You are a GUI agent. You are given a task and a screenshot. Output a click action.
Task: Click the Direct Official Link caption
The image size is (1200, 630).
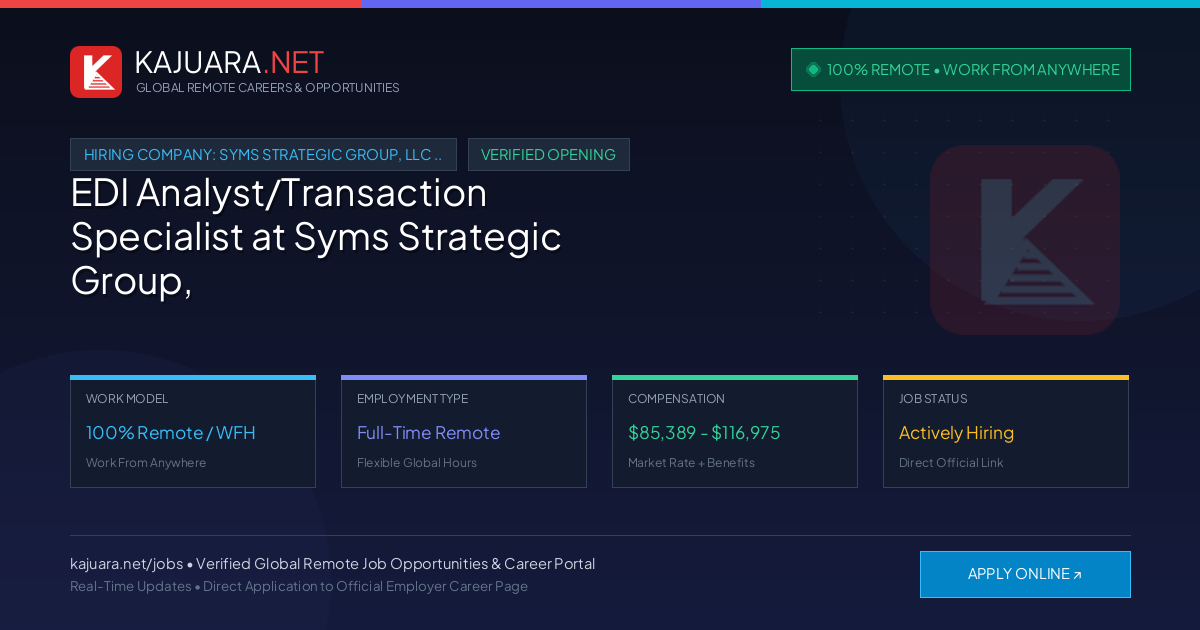pyautogui.click(x=951, y=463)
